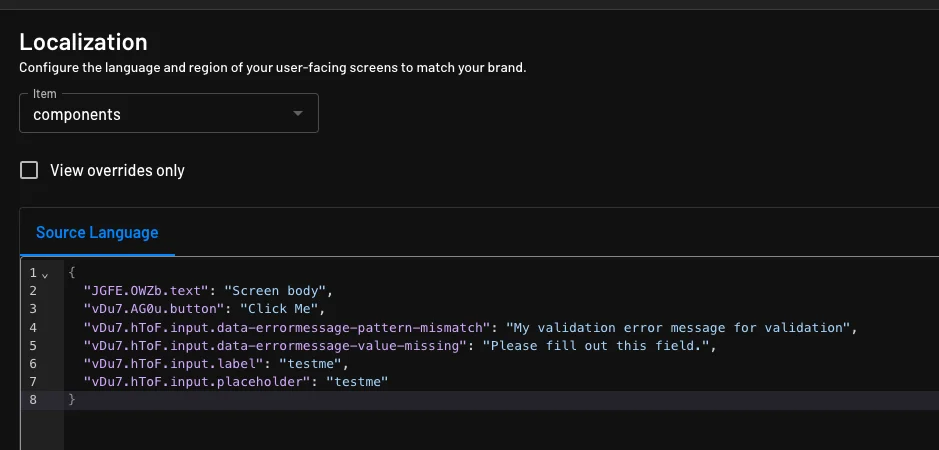
Task: Click line number 8 in editor gutter
Action: tap(33, 400)
